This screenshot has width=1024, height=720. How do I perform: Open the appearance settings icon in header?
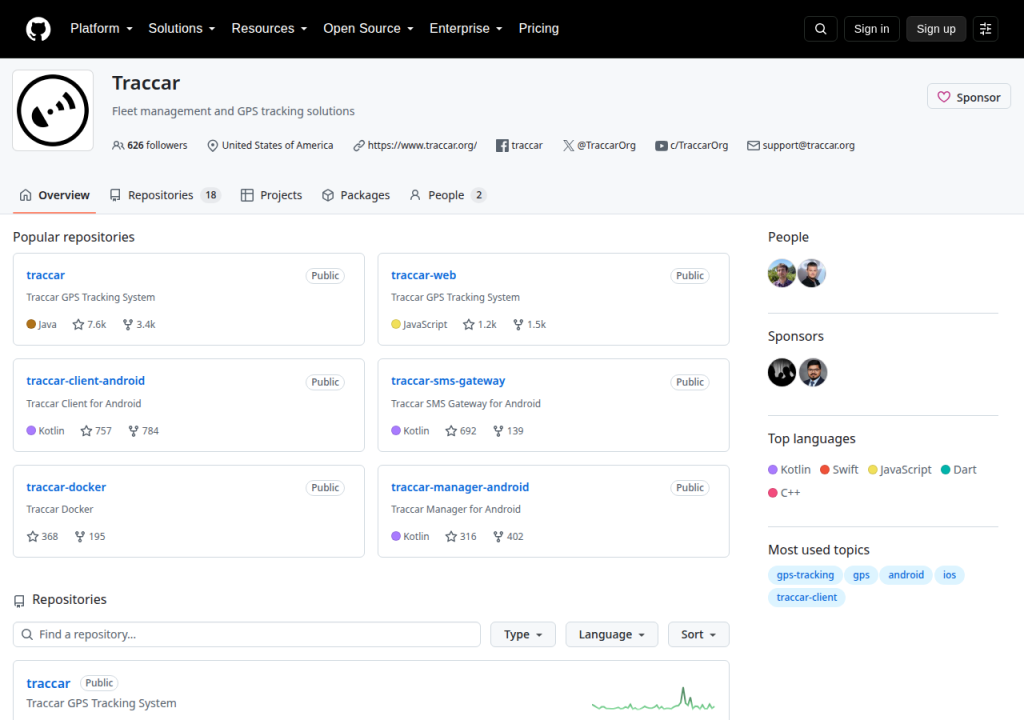click(x=985, y=29)
